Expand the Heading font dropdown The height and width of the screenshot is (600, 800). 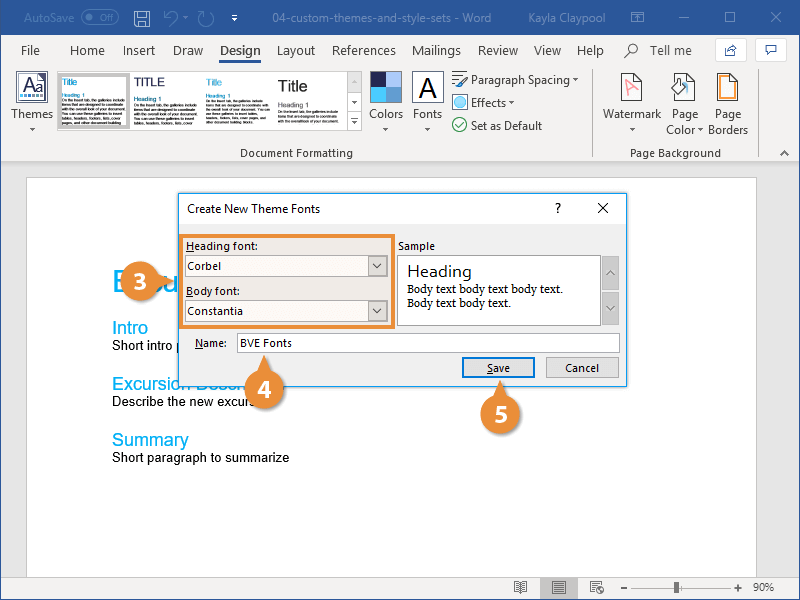377,266
